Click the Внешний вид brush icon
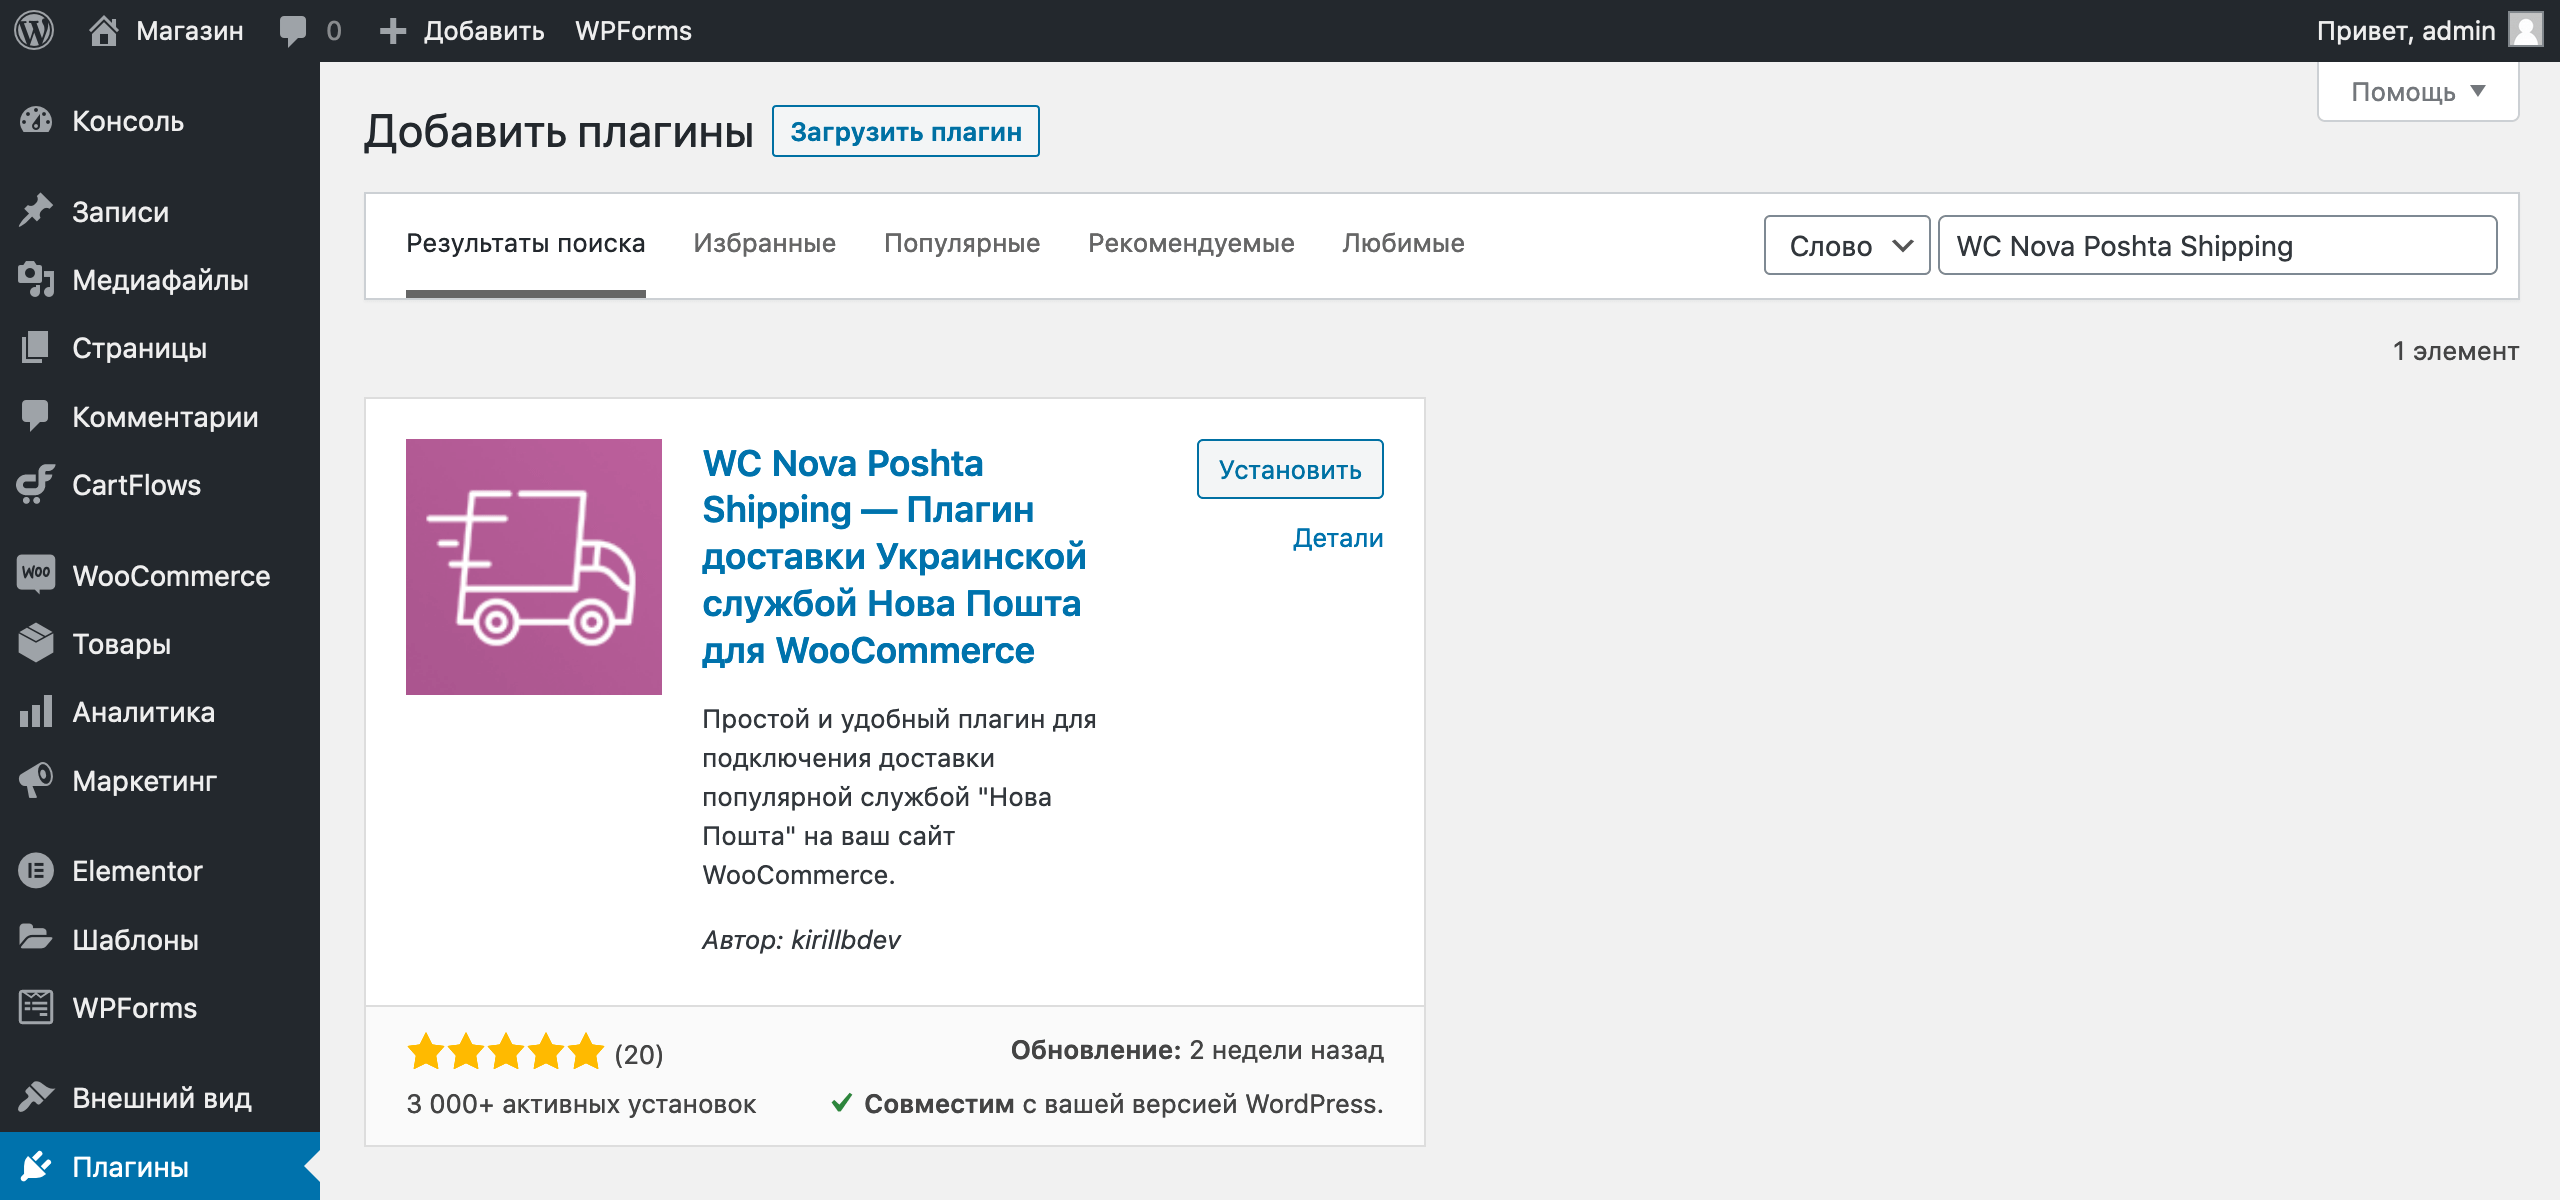Viewport: 2560px width, 1200px height. tap(36, 1097)
